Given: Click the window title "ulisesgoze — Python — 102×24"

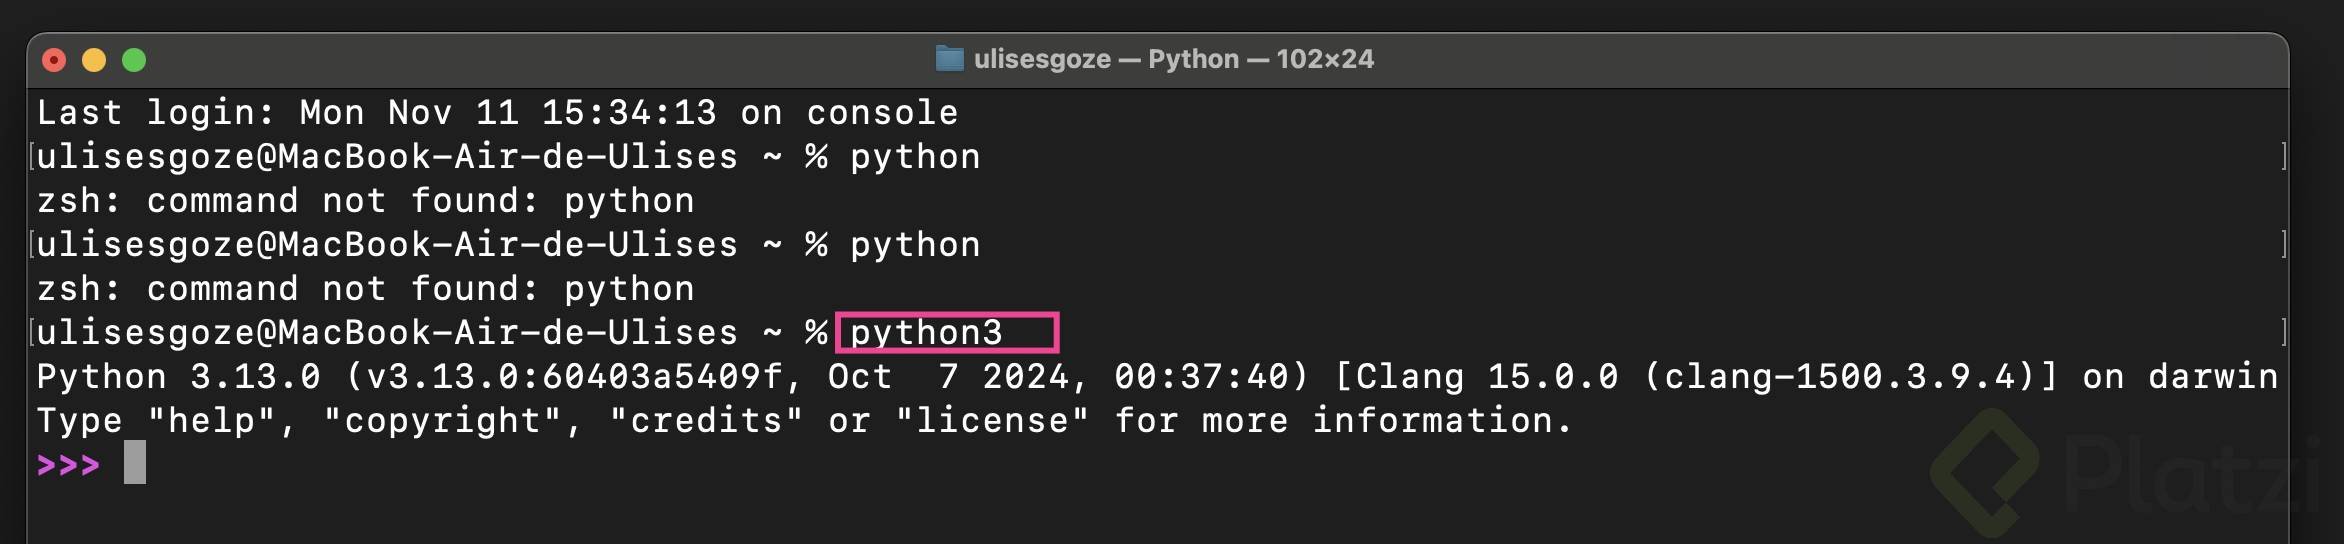Looking at the screenshot, I should (1173, 59).
